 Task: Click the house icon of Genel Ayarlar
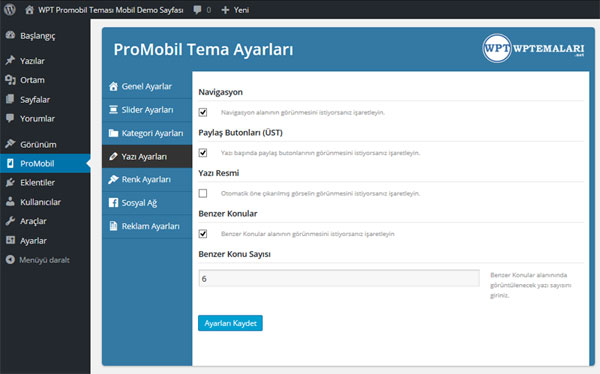[x=113, y=87]
